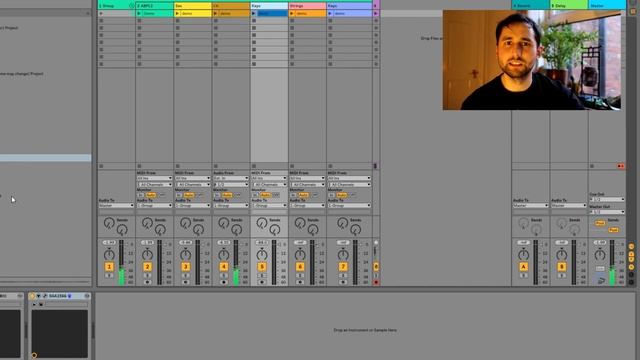
Task: Arm track 7 for recording
Action: [x=343, y=282]
